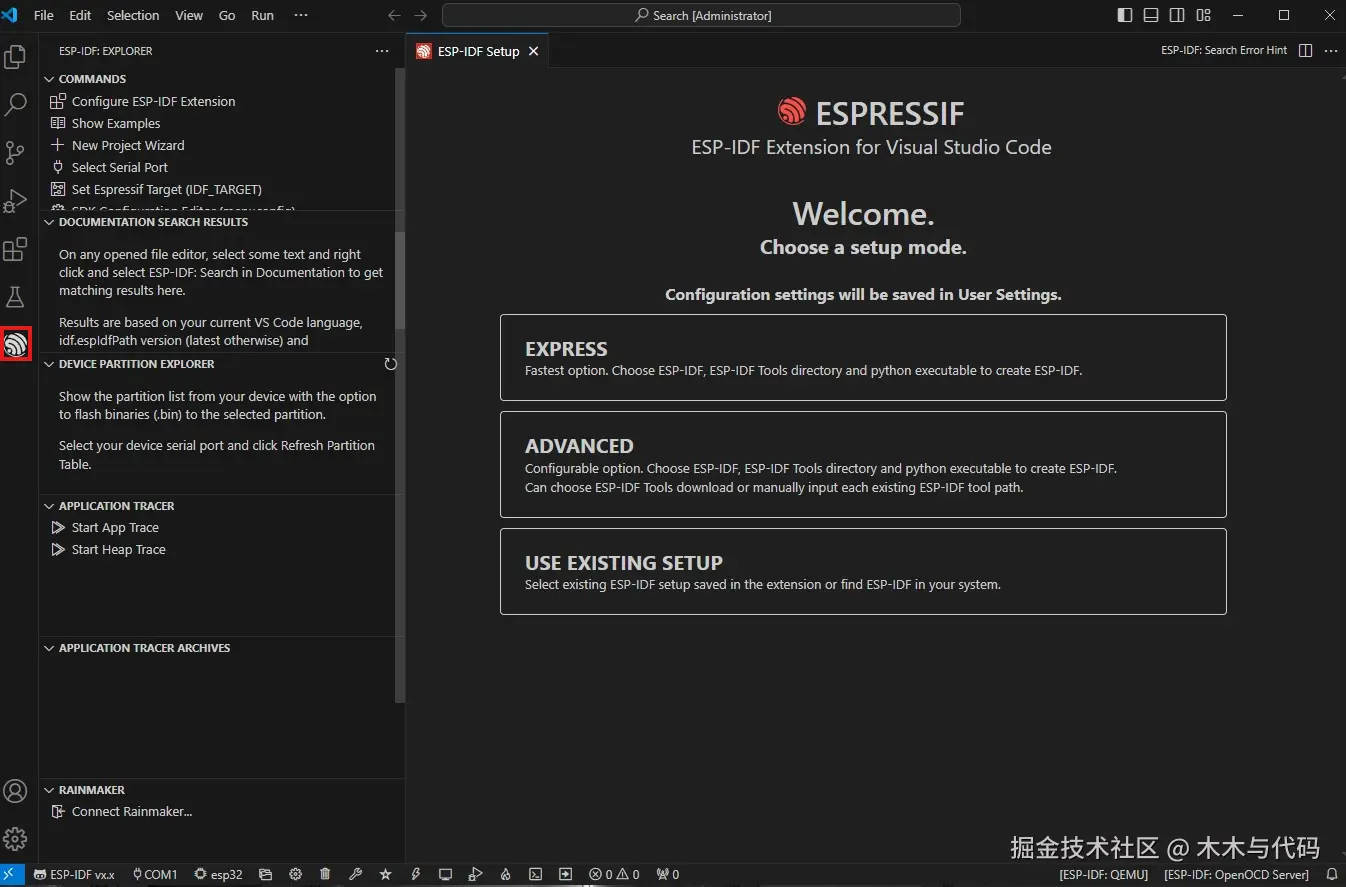This screenshot has width=1346, height=887.
Task: Click Select Serial Port command
Action: [x=120, y=167]
